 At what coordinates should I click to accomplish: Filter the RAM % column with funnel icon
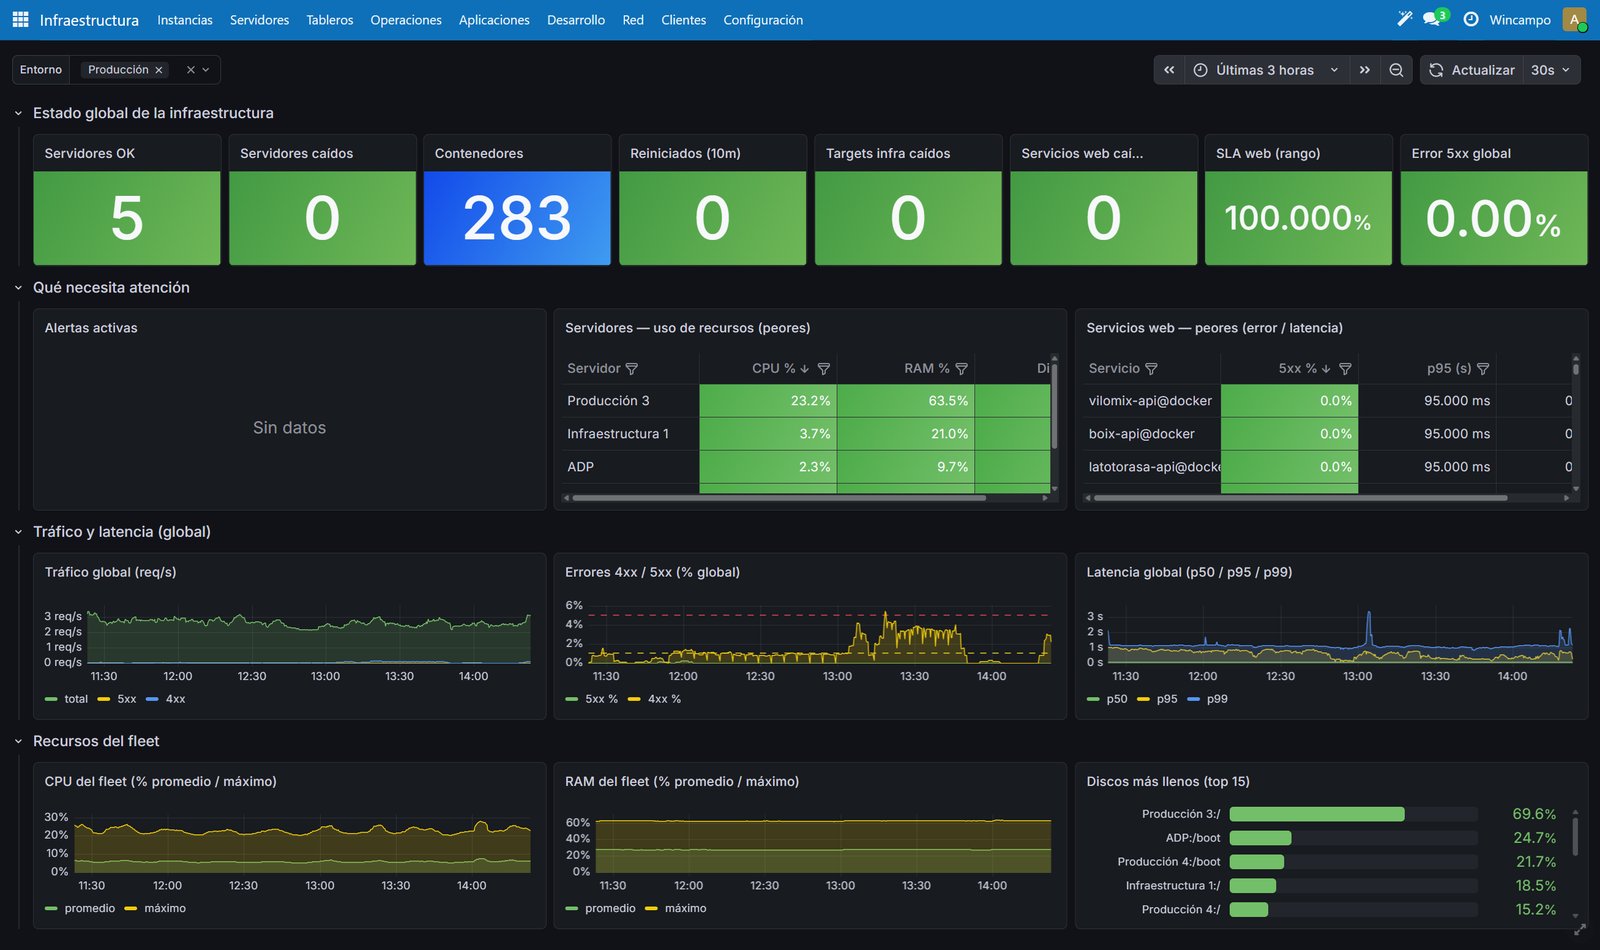(x=962, y=369)
